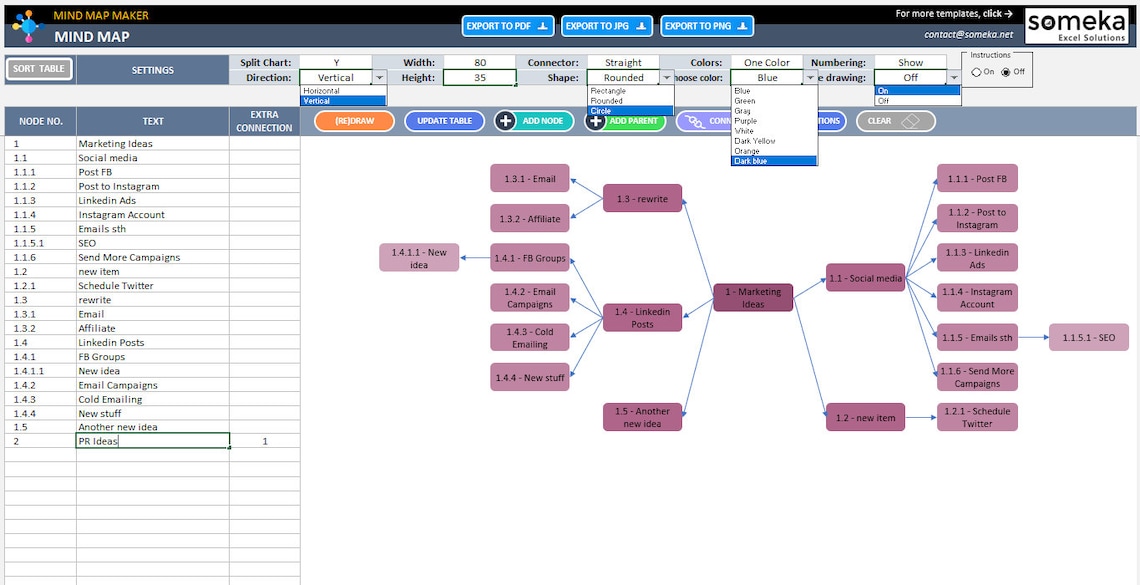Open the Direction dropdown arrow
This screenshot has height=585, width=1140.
tap(379, 77)
